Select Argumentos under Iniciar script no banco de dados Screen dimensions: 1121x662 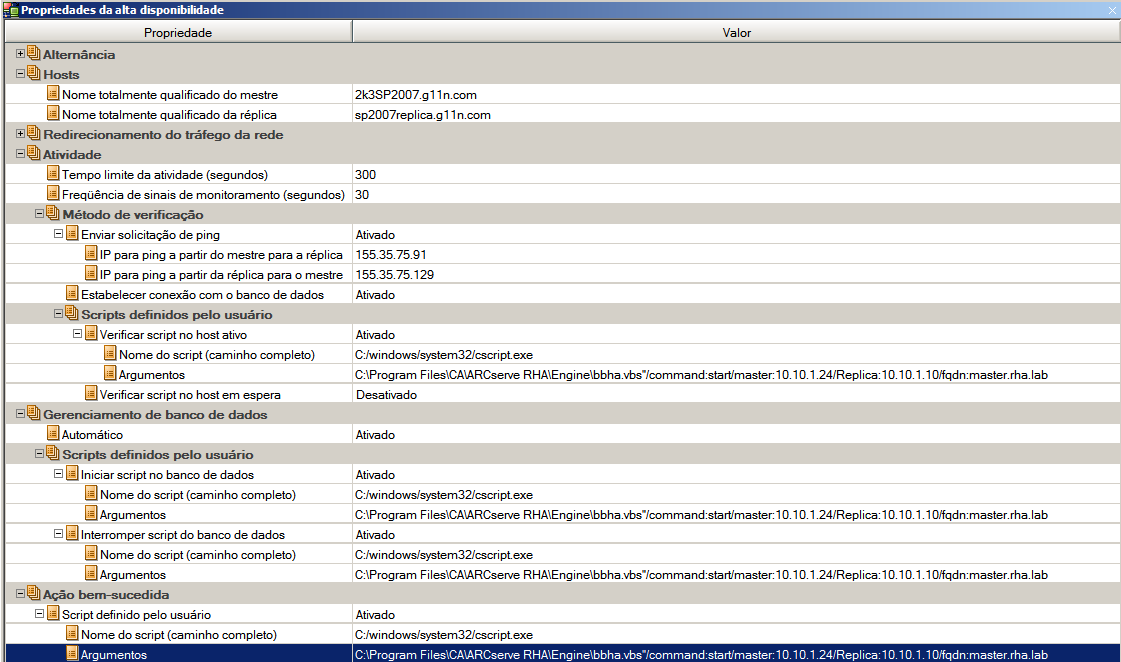(x=132, y=515)
